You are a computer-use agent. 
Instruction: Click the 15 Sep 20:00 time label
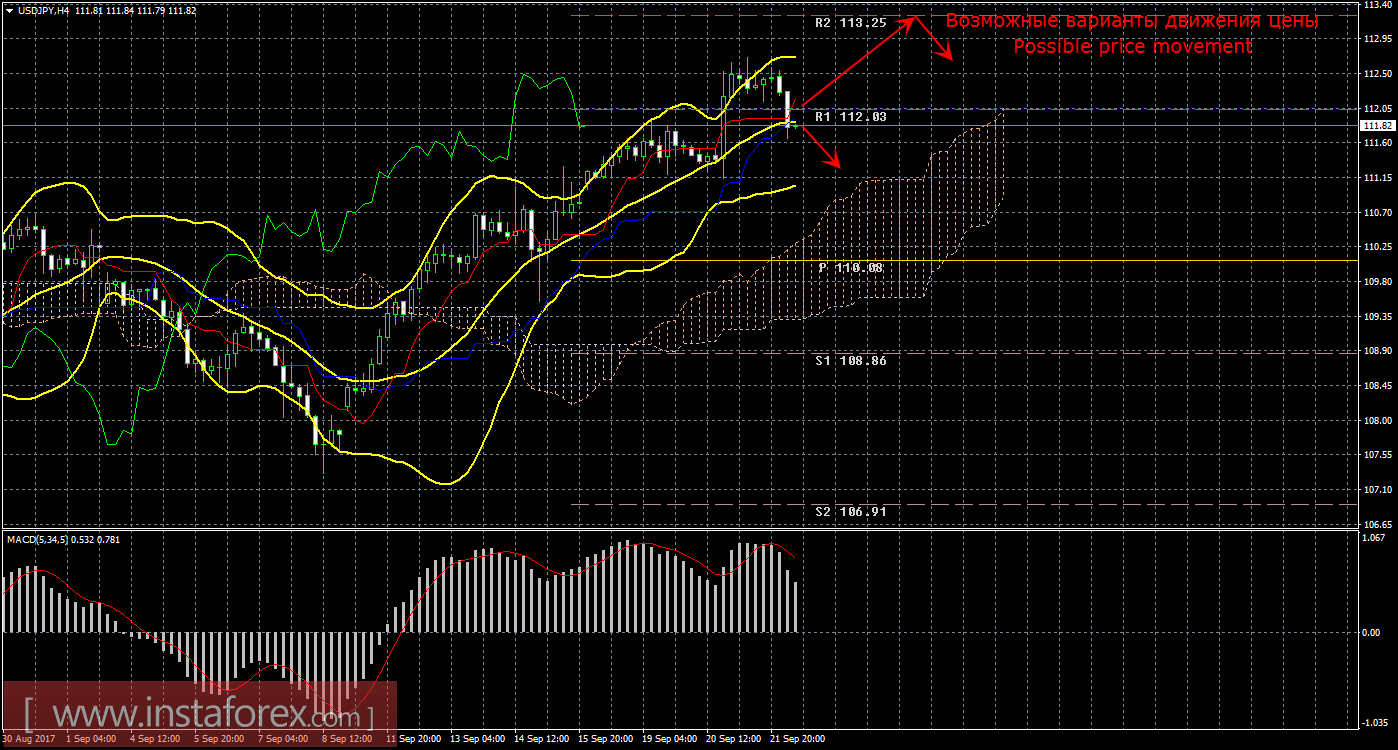[604, 739]
